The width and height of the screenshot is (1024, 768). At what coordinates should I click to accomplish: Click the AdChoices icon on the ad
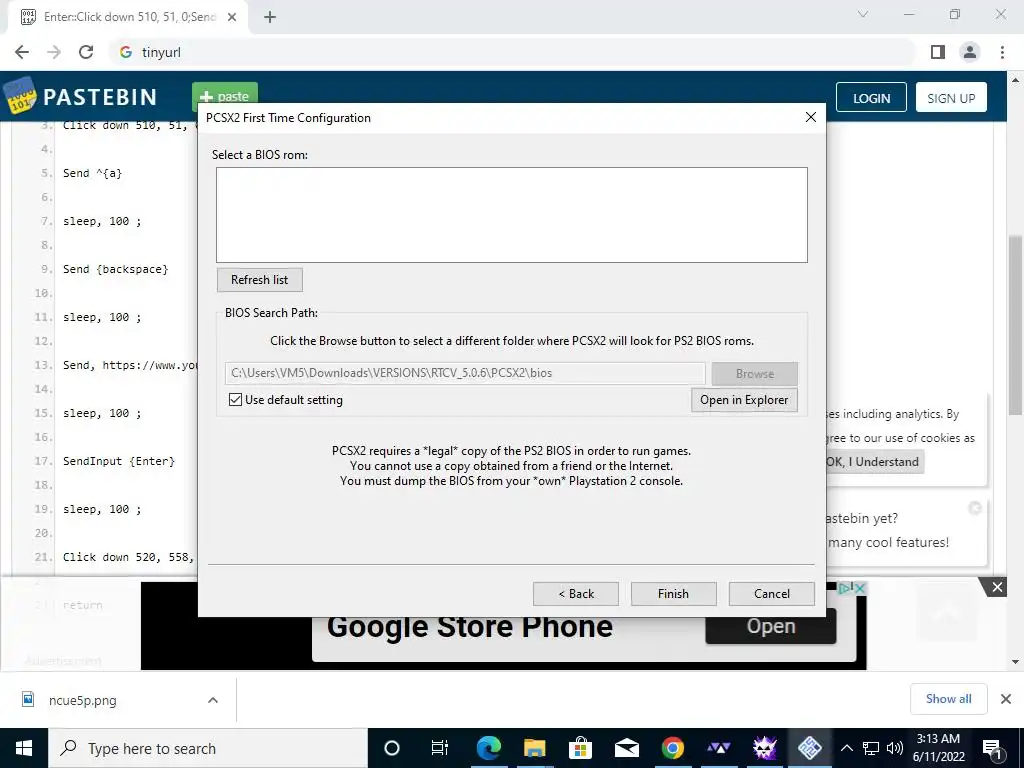[x=844, y=588]
